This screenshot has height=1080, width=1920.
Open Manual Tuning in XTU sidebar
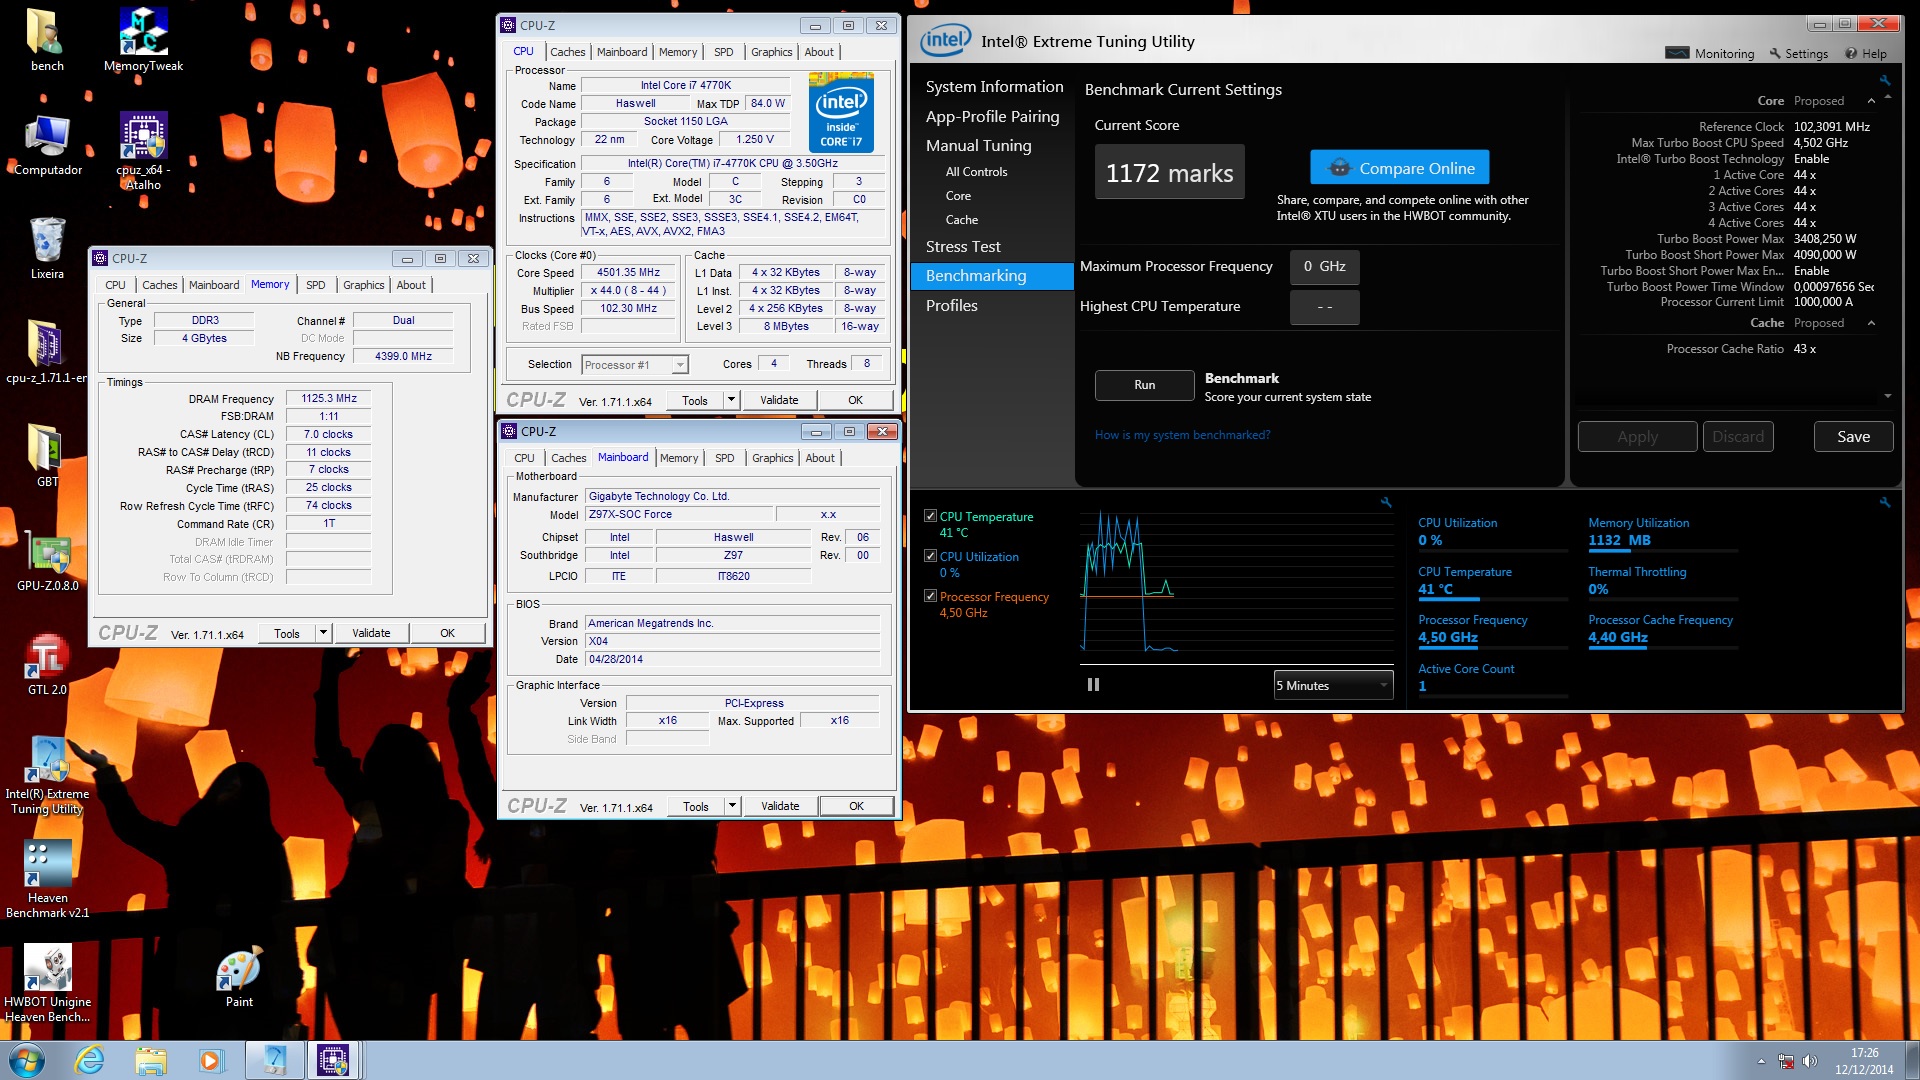(978, 145)
